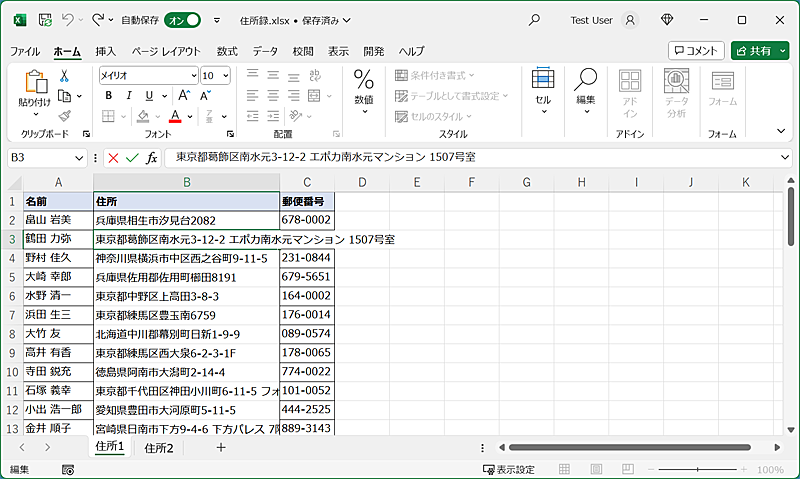Click the red font color swatch button
The width and height of the screenshot is (800, 479).
click(x=174, y=116)
